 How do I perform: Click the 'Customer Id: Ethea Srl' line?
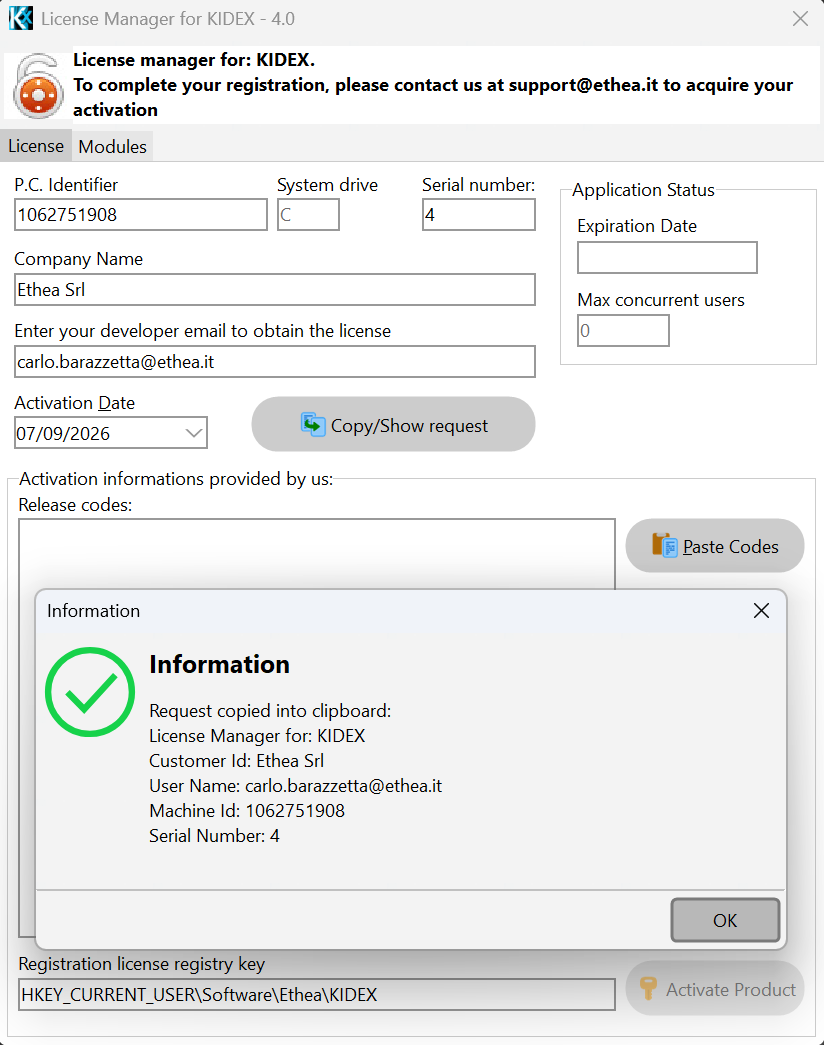click(237, 760)
